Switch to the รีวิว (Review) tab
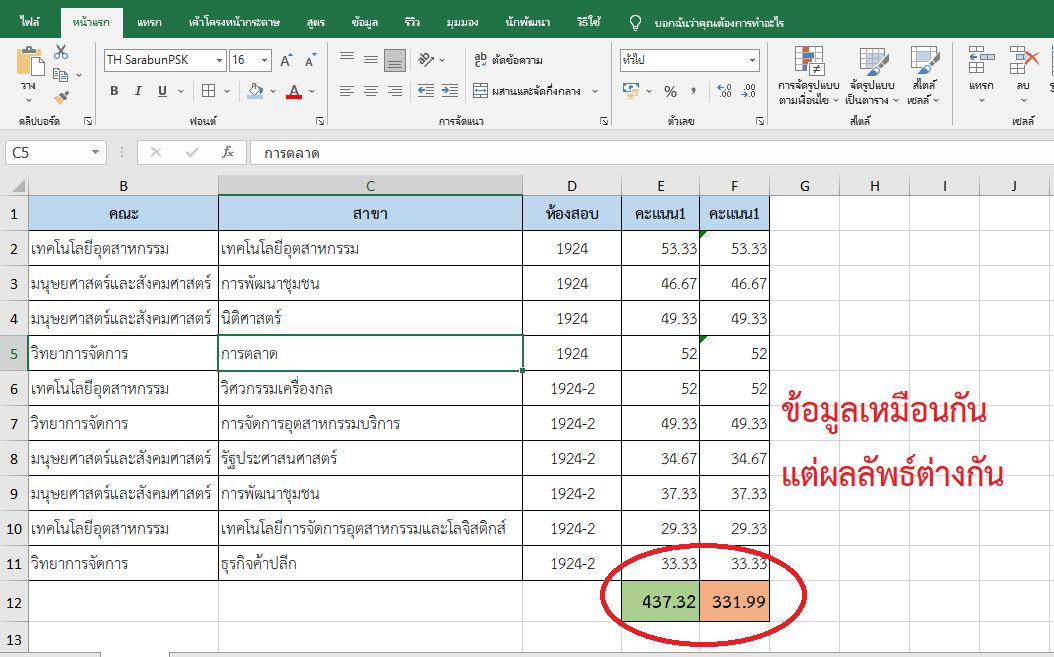Screen dimensions: 1054x657 click(x=412, y=22)
